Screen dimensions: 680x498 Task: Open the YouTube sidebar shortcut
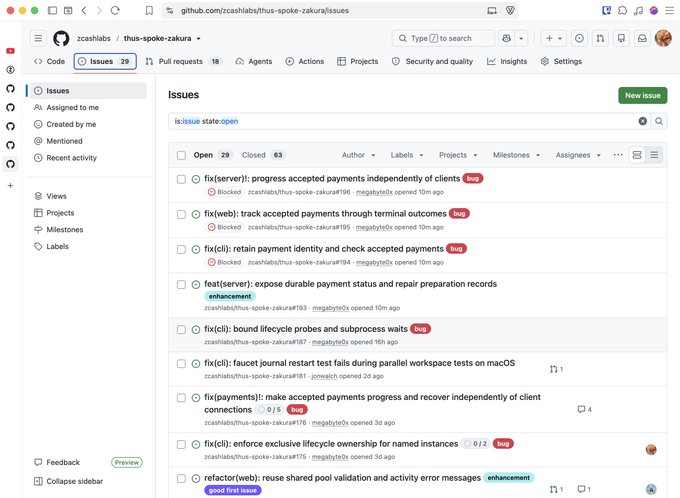[10, 51]
